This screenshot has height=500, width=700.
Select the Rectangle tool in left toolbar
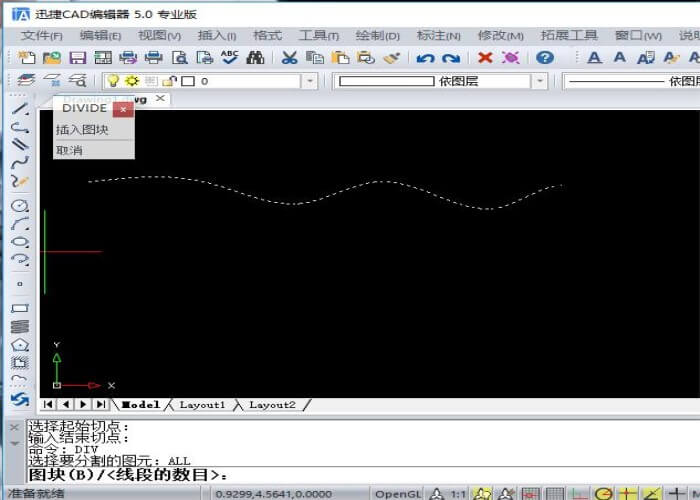19,308
